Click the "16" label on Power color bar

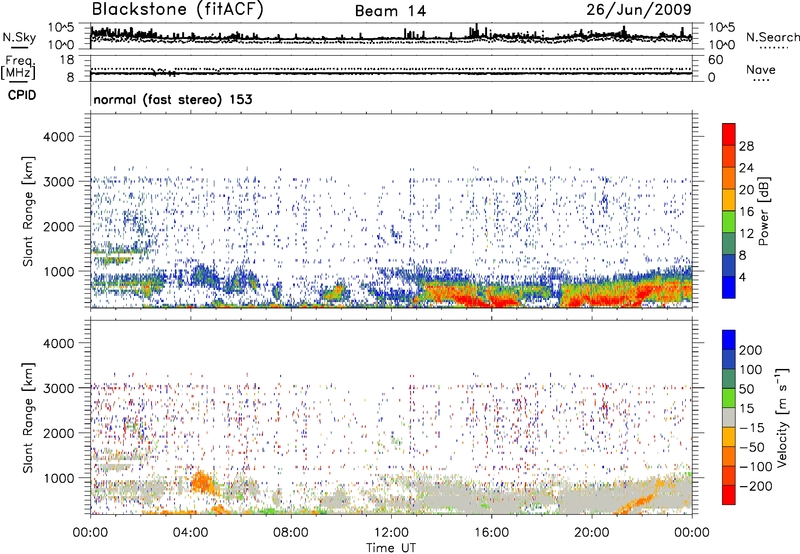point(746,212)
